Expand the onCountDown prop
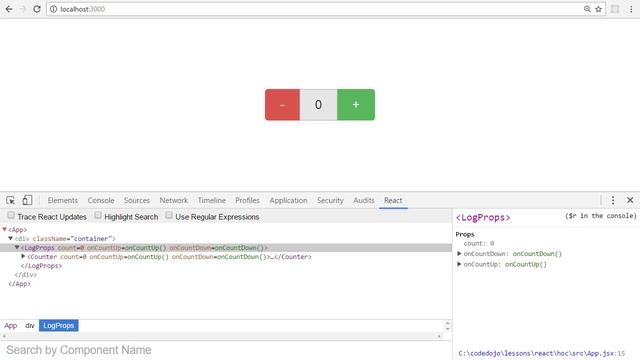640x360 pixels. click(x=459, y=253)
